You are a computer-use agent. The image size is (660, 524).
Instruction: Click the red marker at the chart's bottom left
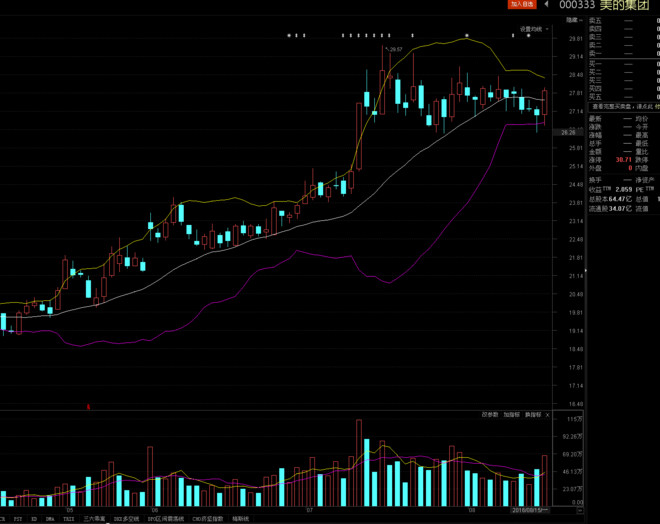point(88,407)
